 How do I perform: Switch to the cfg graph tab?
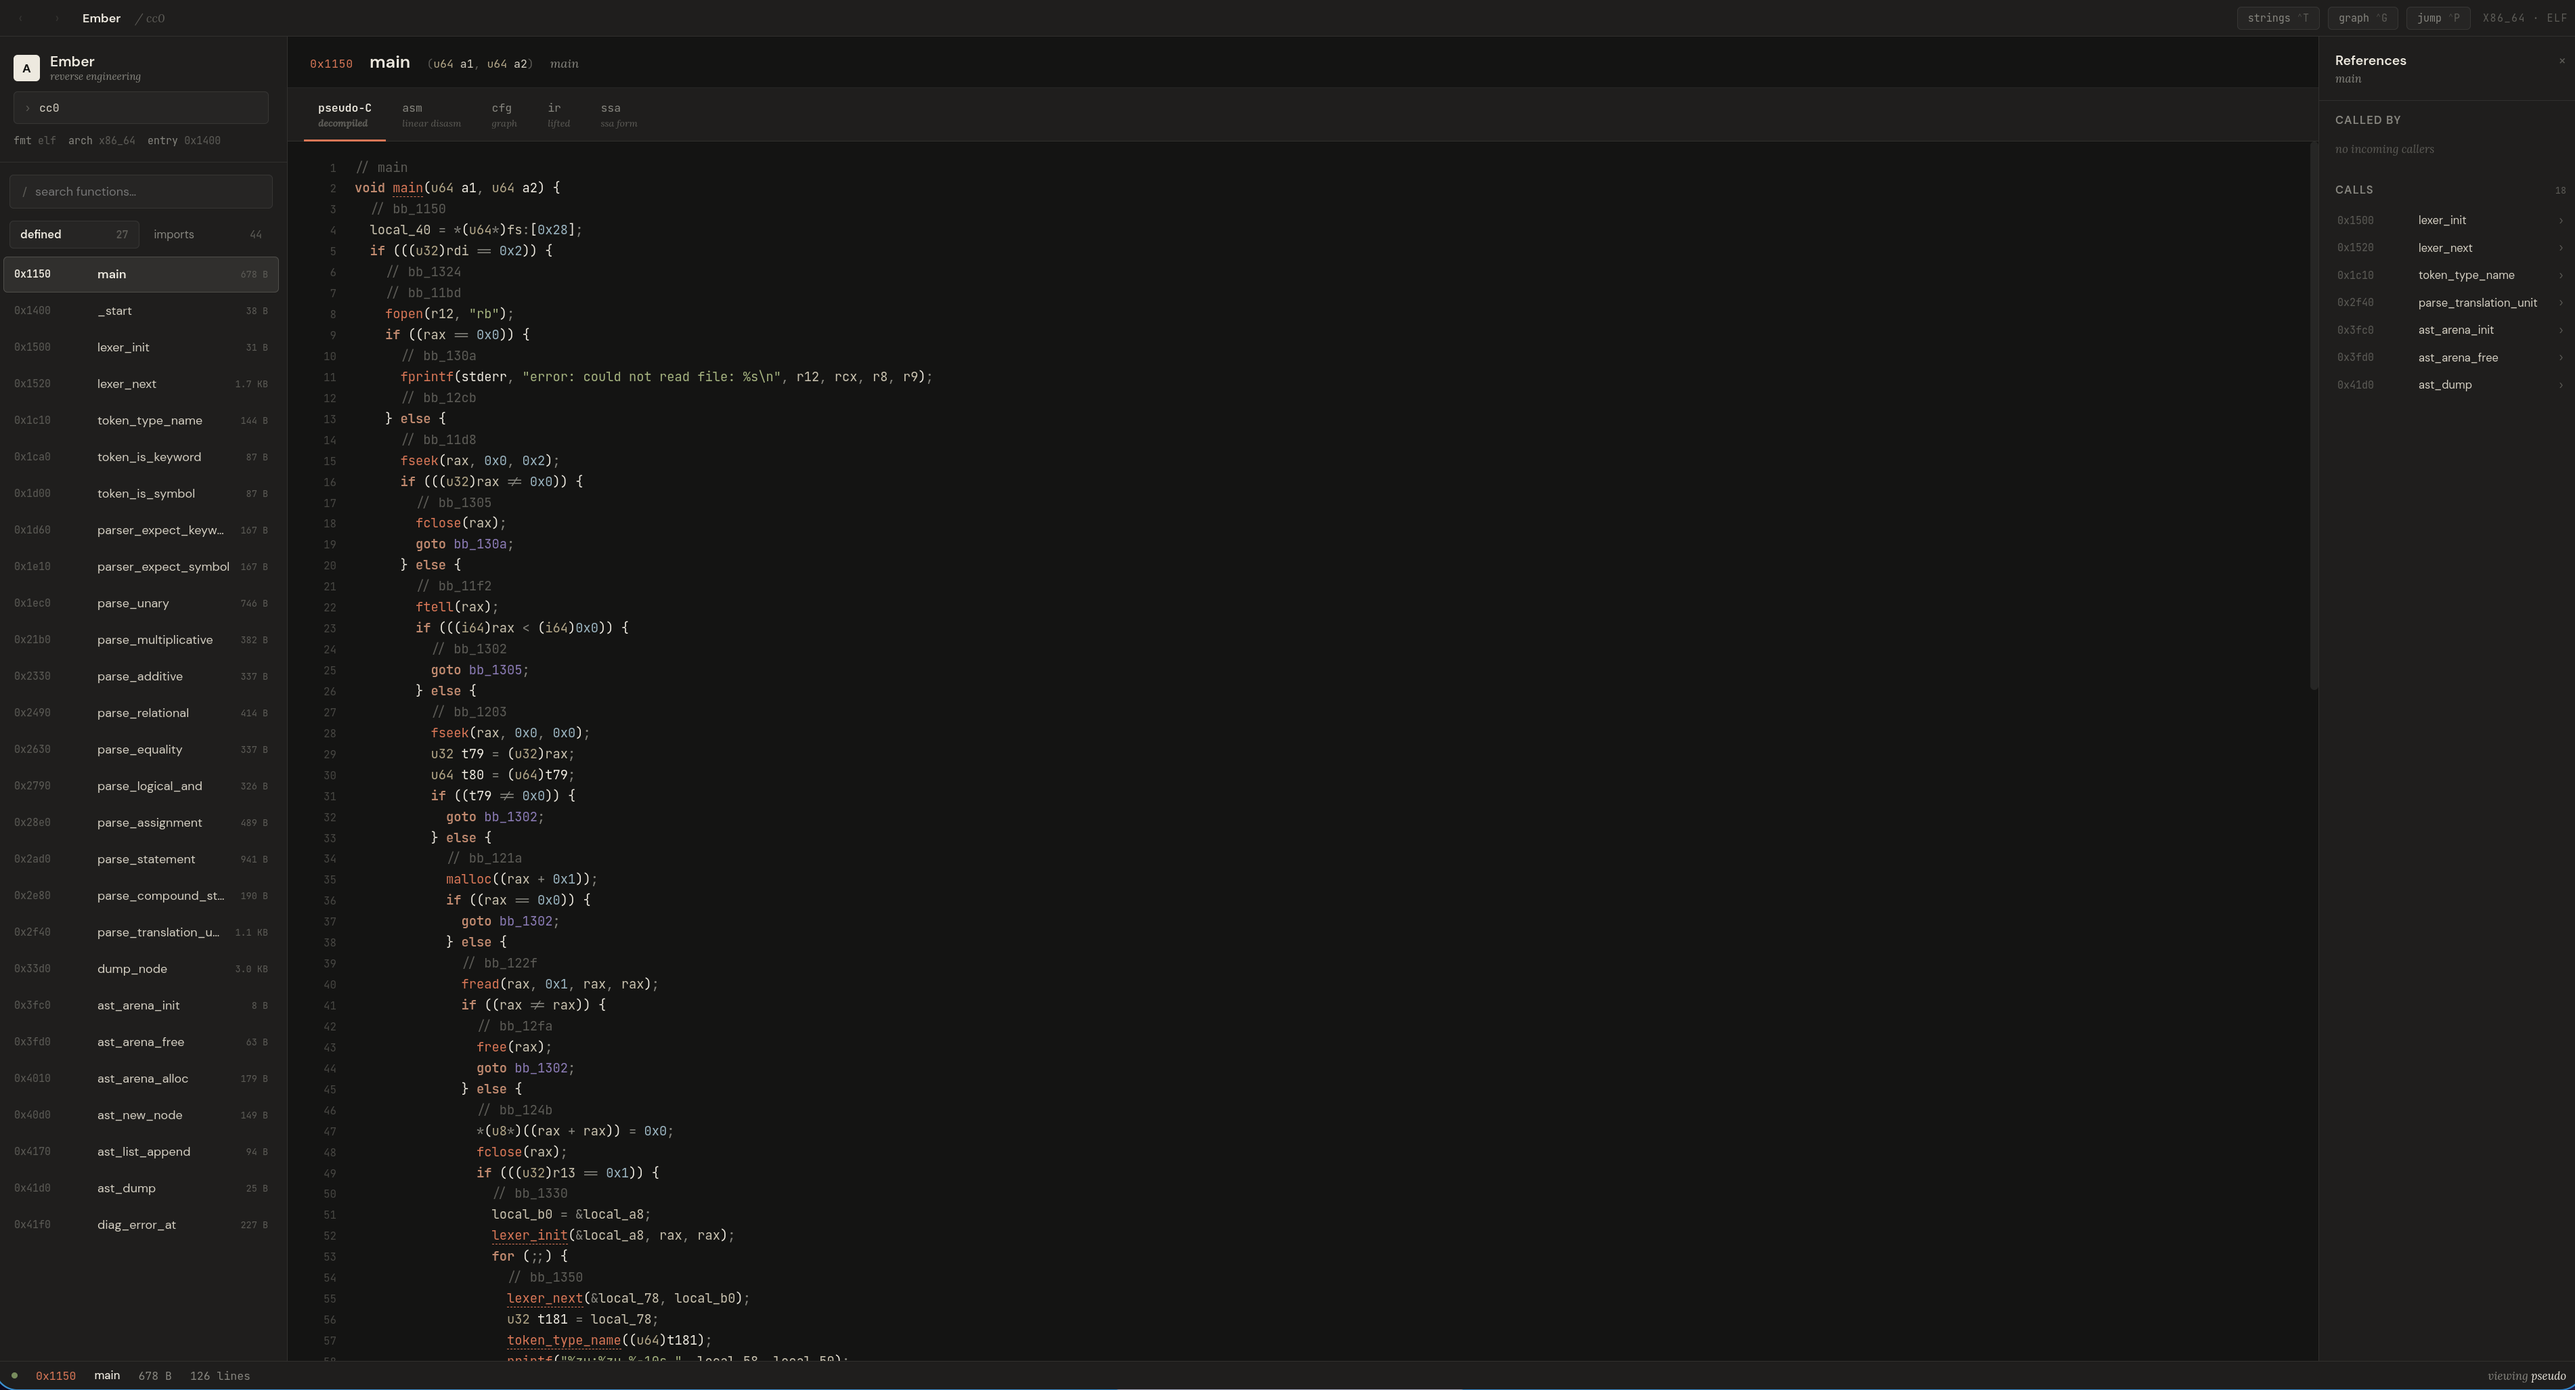click(x=503, y=115)
